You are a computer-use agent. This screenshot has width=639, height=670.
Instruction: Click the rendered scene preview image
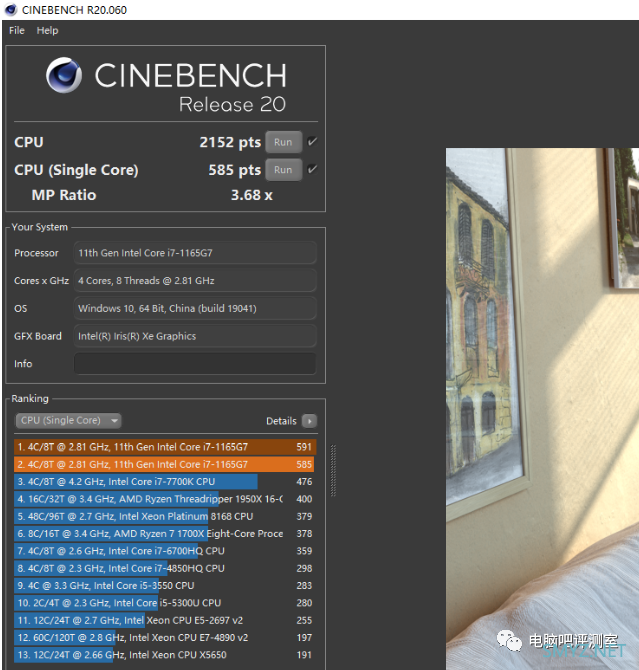[542, 409]
